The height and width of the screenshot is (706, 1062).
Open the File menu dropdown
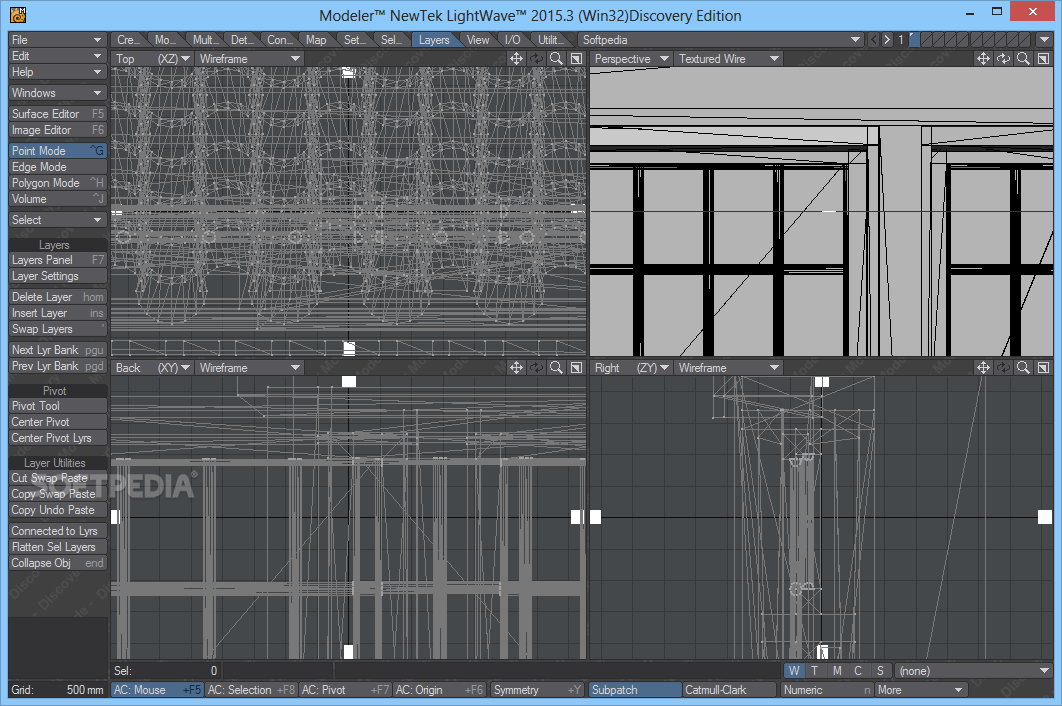(58, 40)
